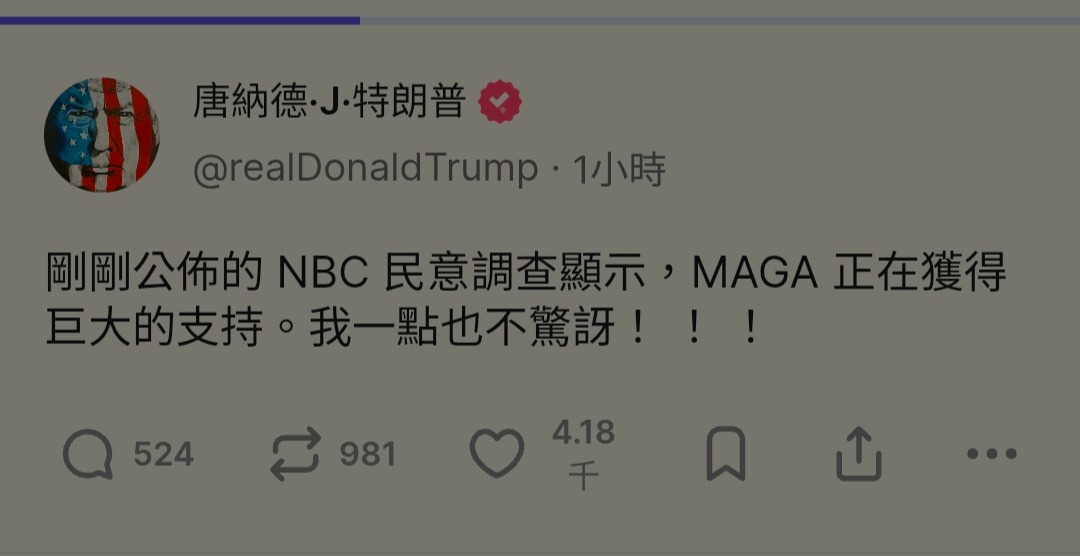Open the 唐納德·J·特朗普 display name
The width and height of the screenshot is (1080, 556).
[x=329, y=101]
